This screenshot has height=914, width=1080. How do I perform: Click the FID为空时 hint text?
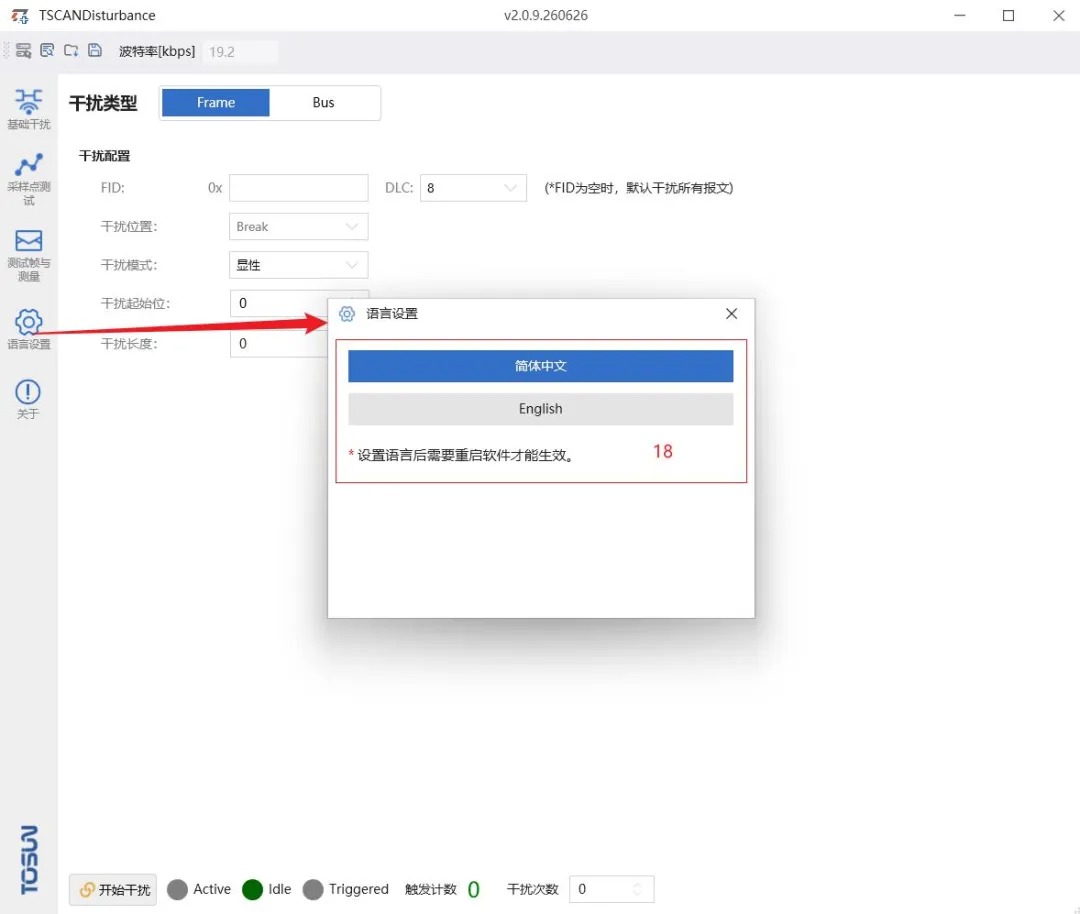(638, 188)
